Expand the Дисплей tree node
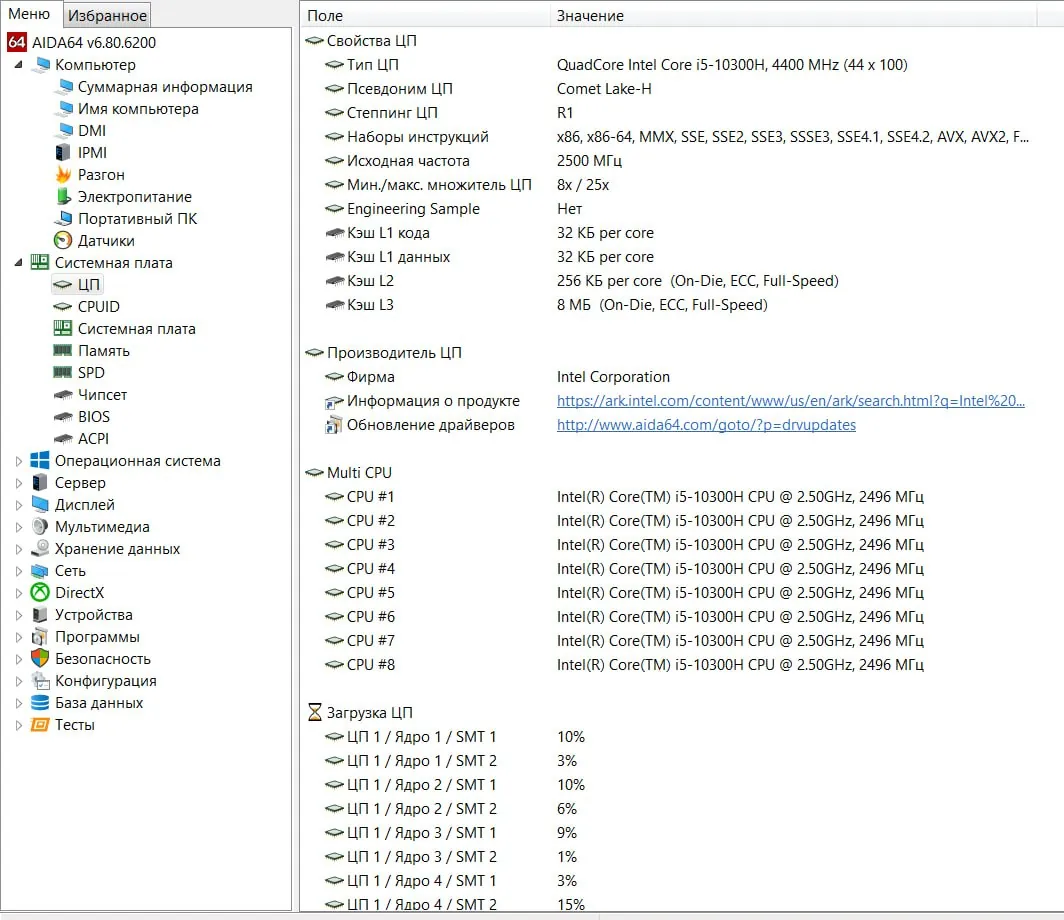Image resolution: width=1064 pixels, height=920 pixels. click(x=18, y=505)
